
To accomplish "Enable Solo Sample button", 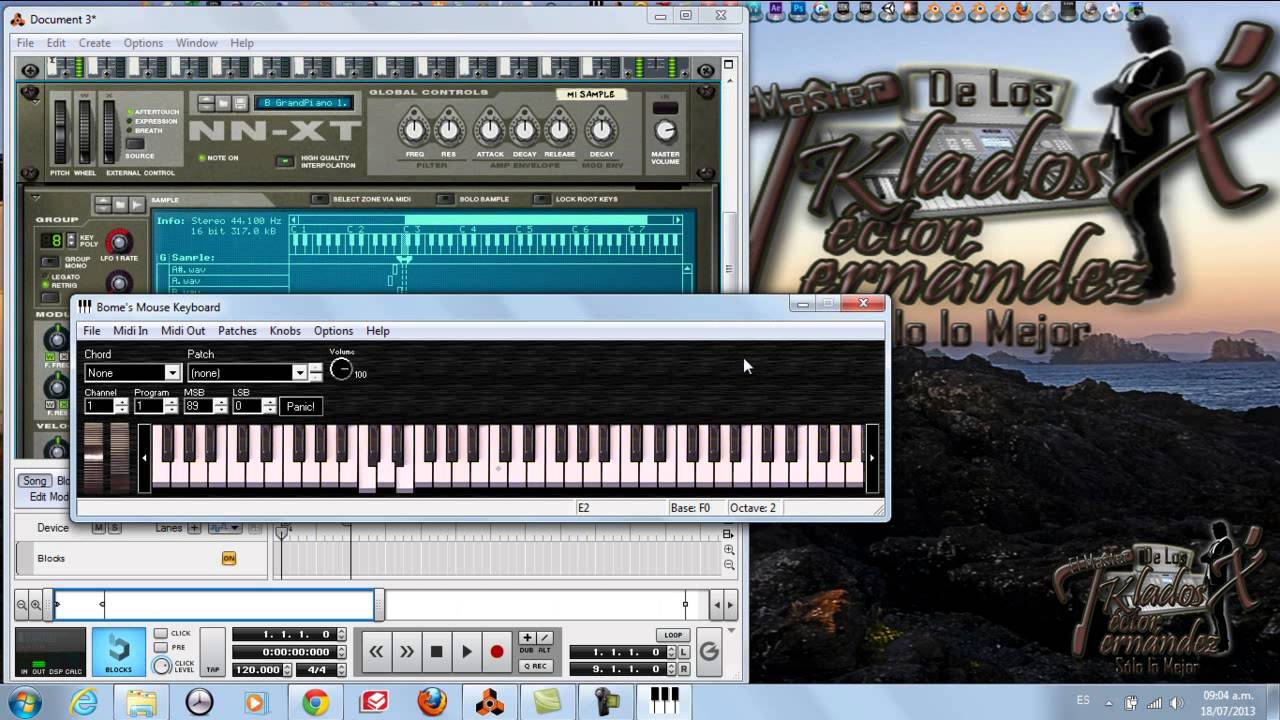I will (444, 199).
